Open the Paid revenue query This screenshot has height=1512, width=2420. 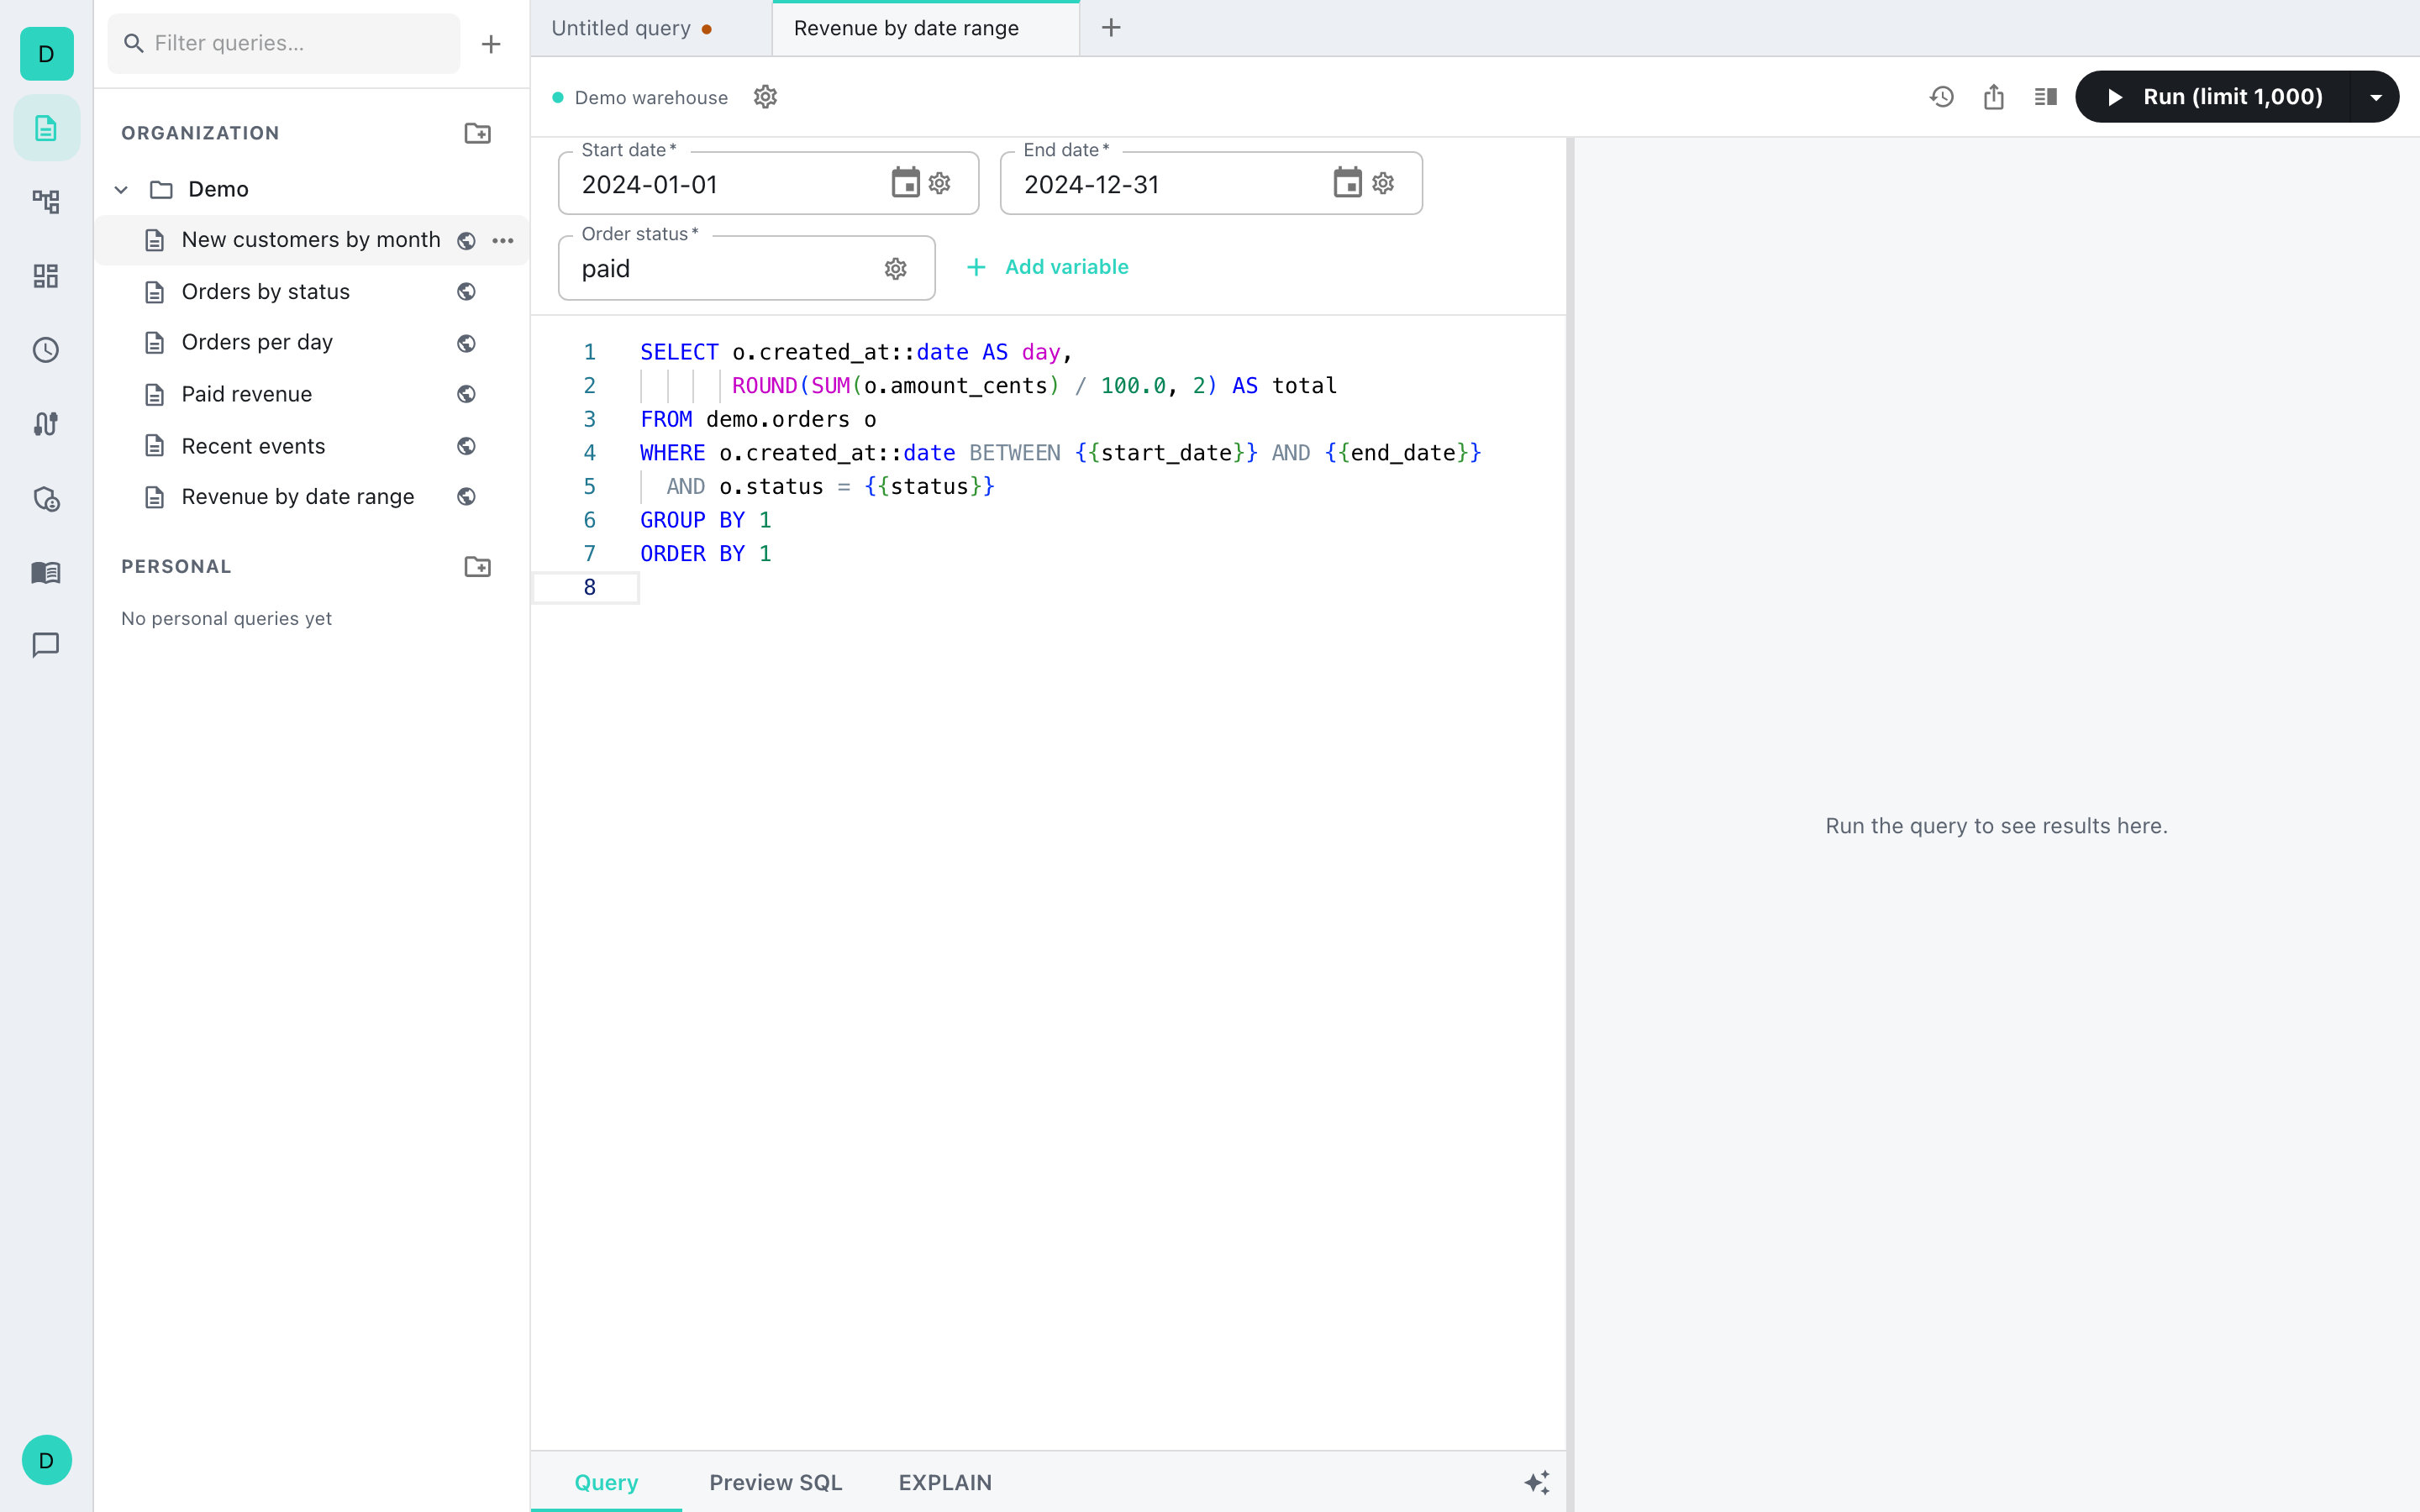311,394
